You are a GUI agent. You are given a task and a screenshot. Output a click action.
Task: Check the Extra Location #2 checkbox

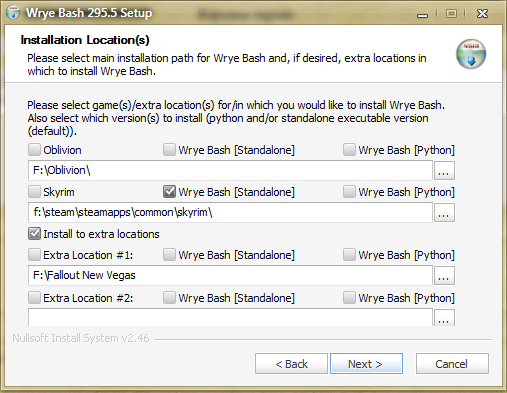34,298
